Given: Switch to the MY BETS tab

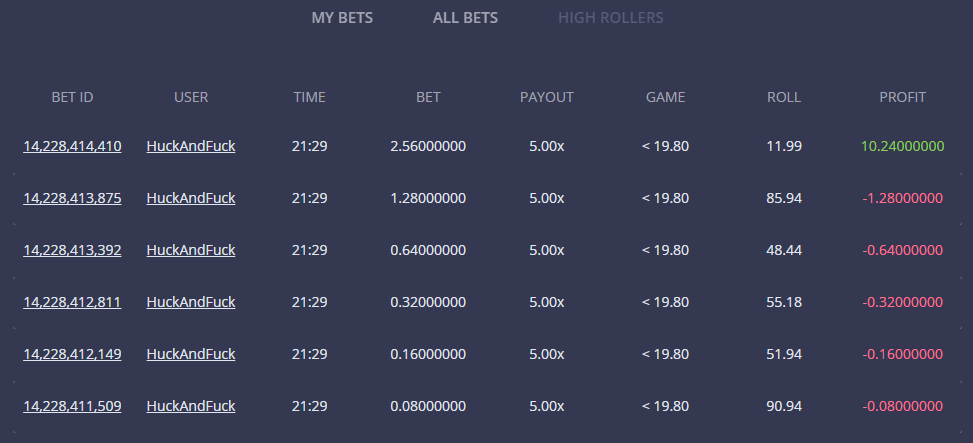Looking at the screenshot, I should click(342, 17).
